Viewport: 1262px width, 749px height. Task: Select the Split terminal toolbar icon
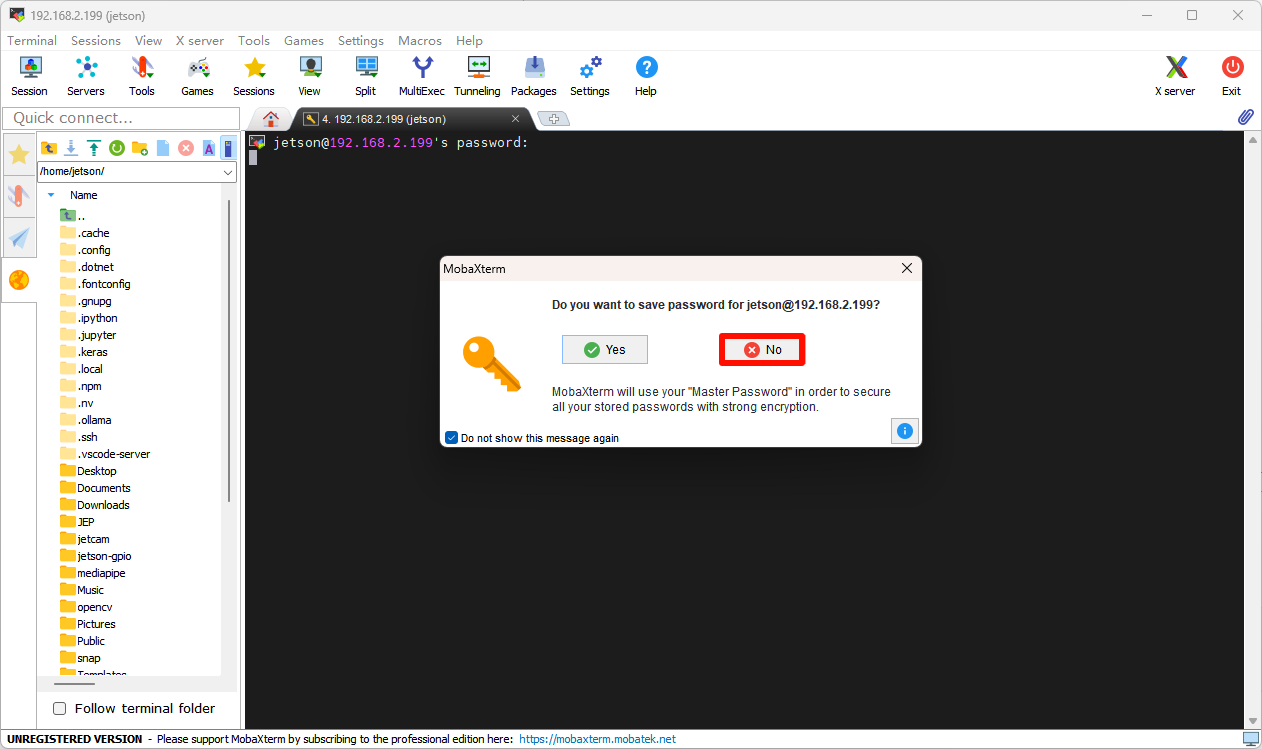point(366,76)
